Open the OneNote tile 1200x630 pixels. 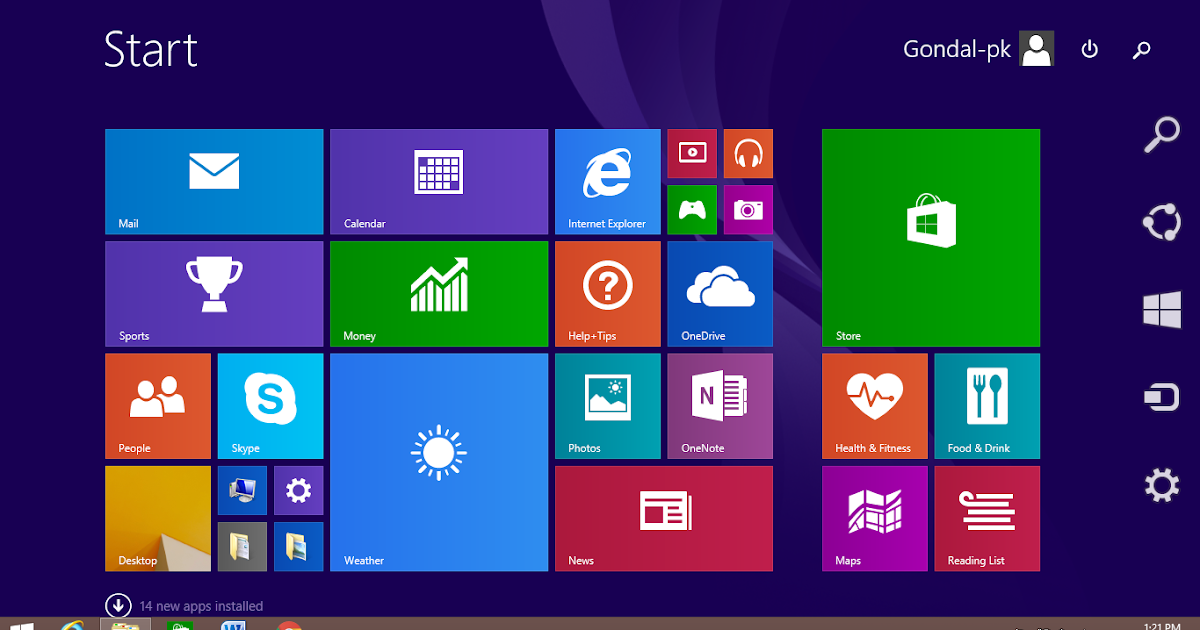pyautogui.click(x=720, y=406)
